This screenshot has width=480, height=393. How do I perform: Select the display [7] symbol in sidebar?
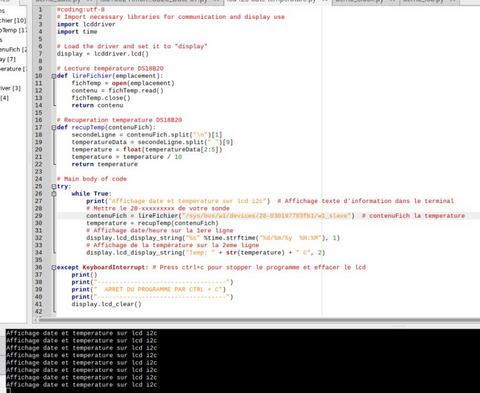pos(8,59)
